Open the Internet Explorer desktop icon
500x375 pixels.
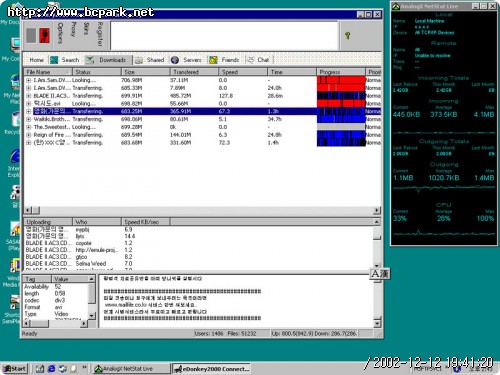pos(15,156)
